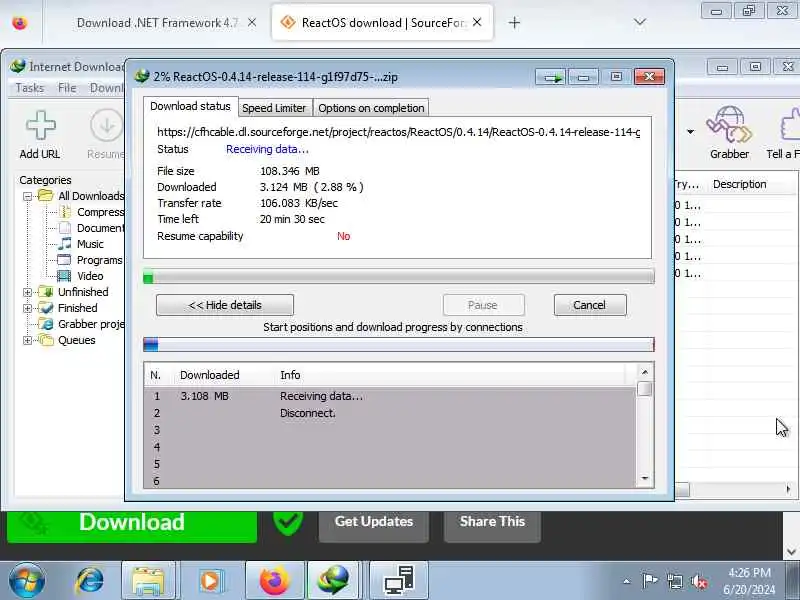Viewport: 800px width, 600px height.
Task: Click the download URL text in dialog
Action: [398, 132]
